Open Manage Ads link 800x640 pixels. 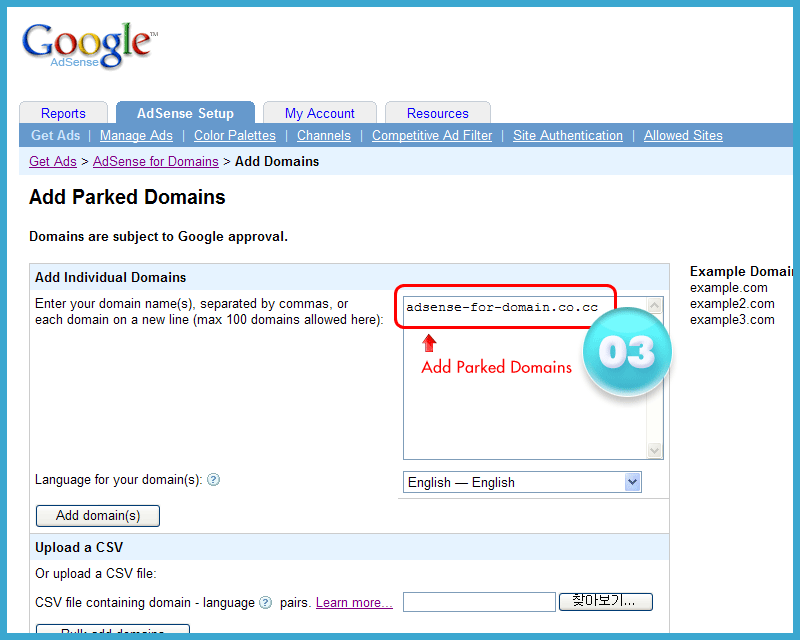pos(136,135)
